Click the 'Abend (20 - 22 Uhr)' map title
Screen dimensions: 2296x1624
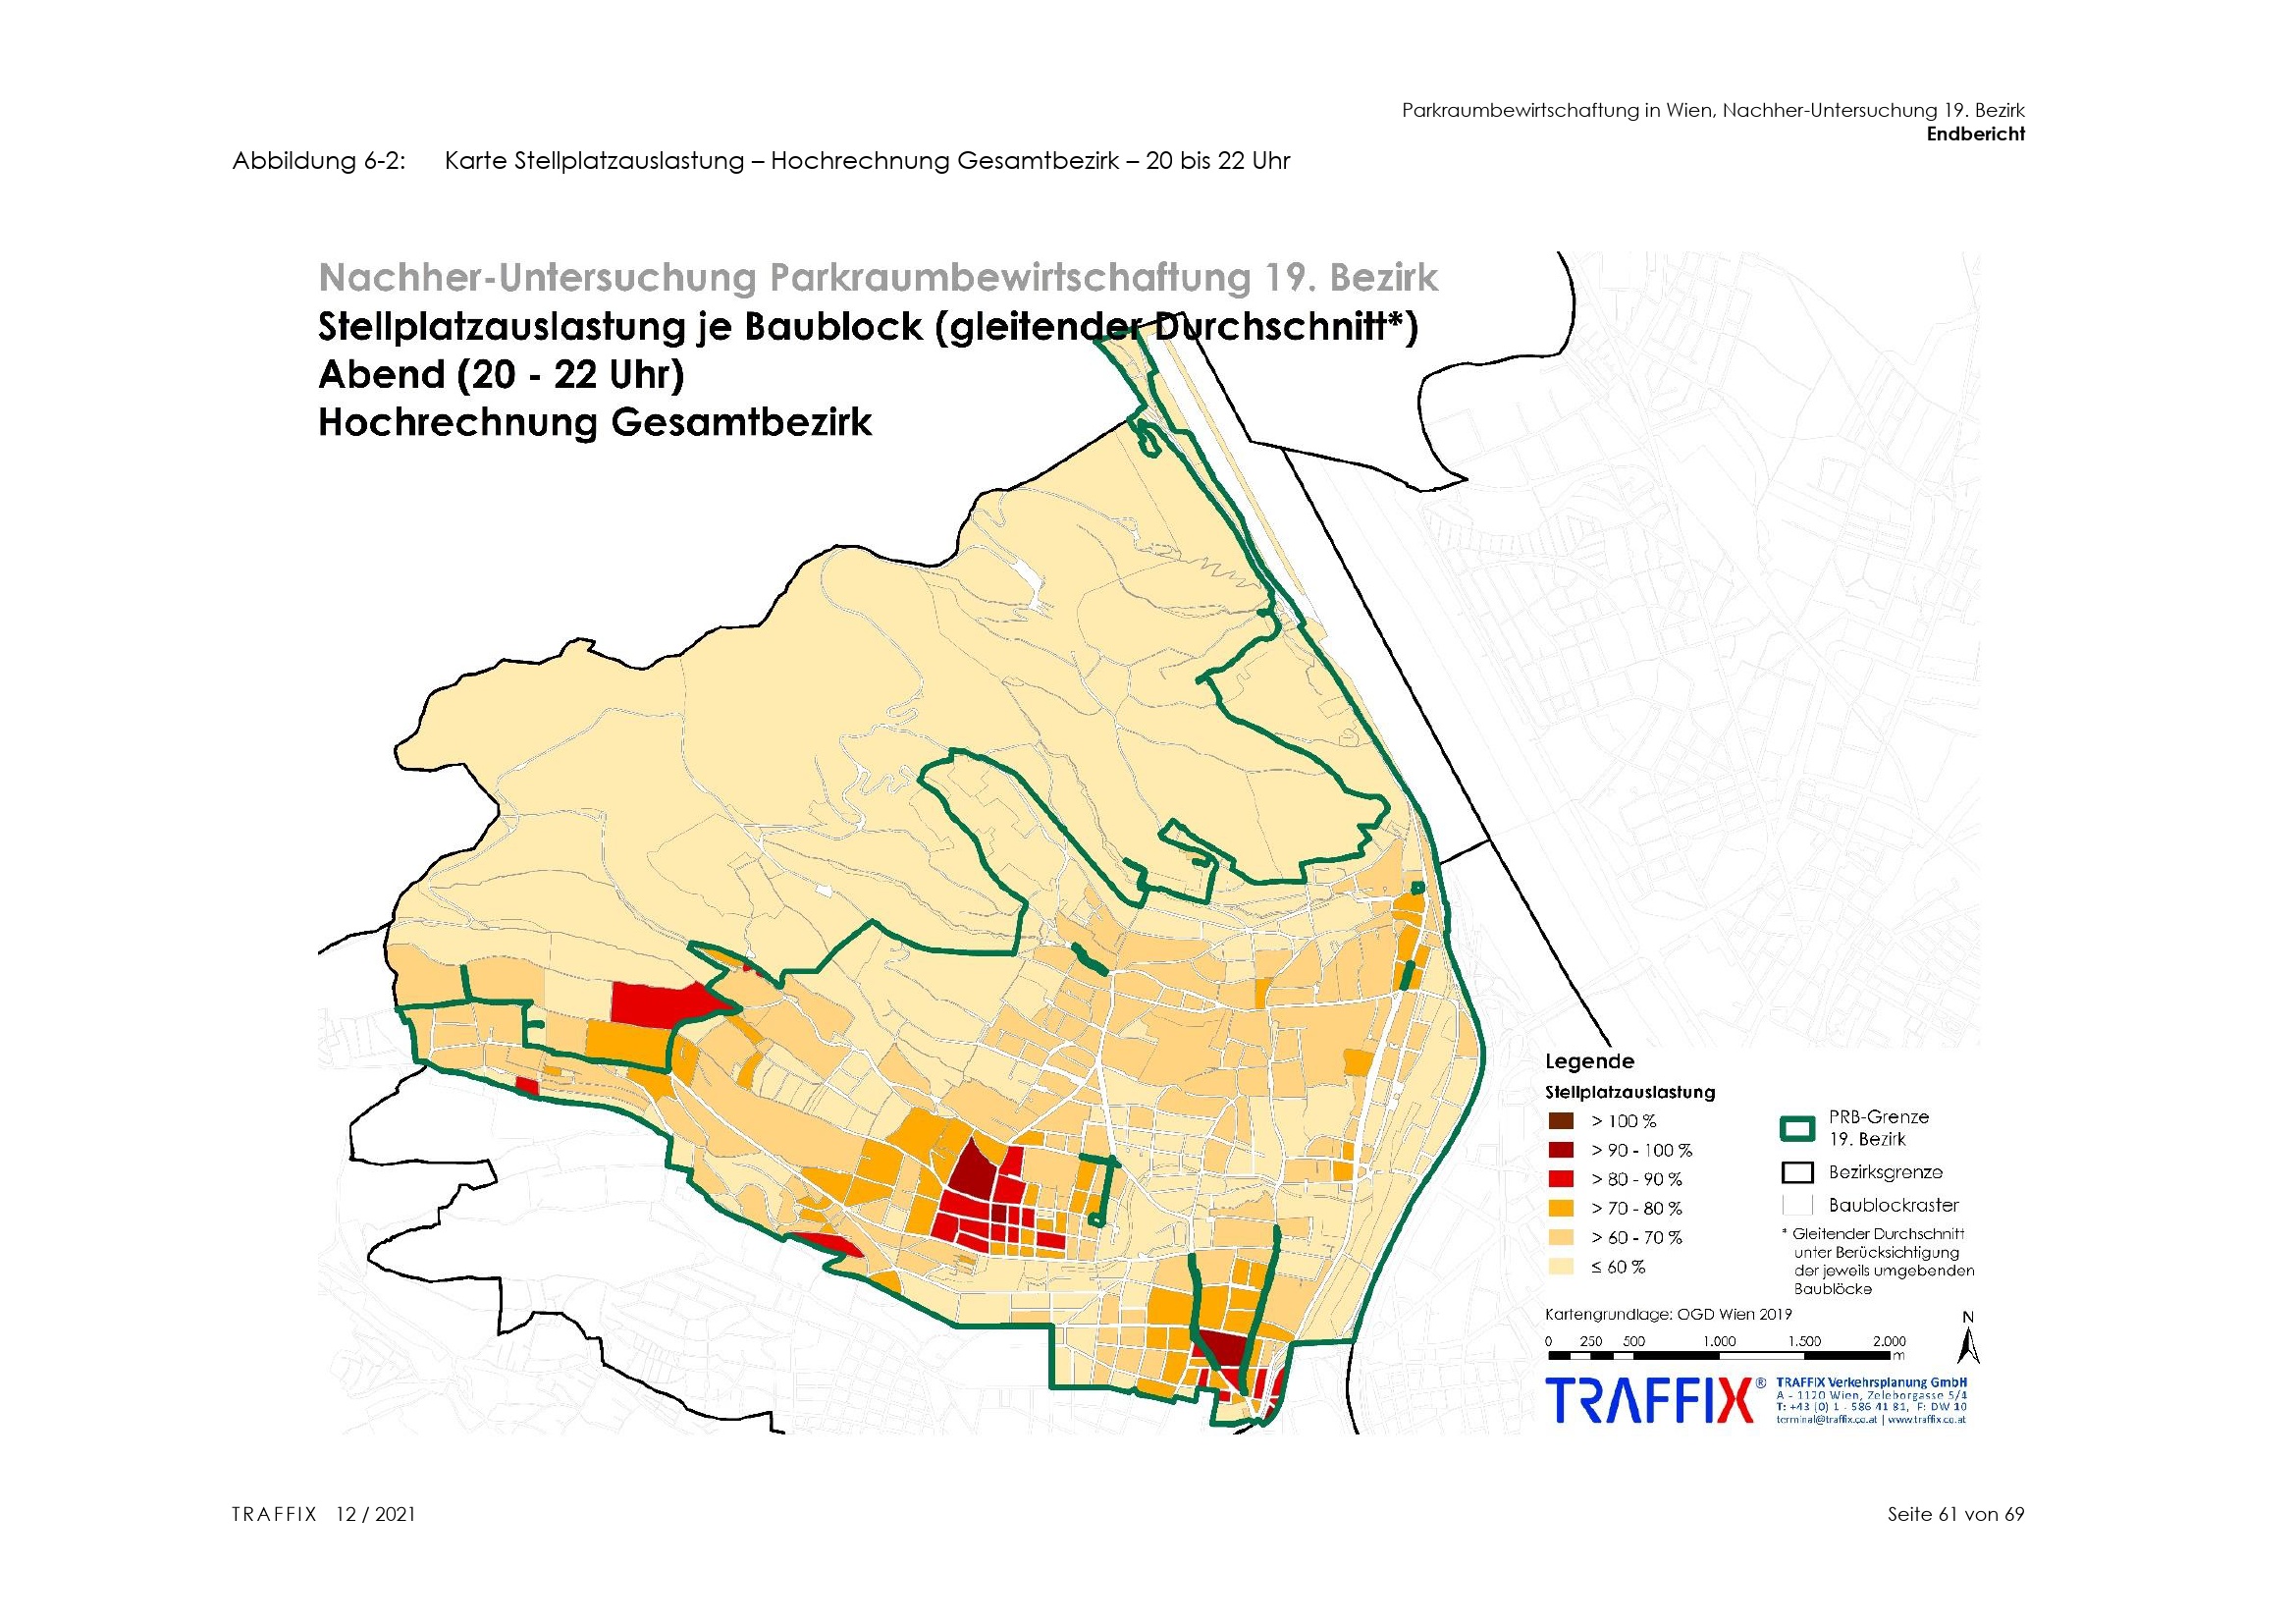[x=501, y=375]
